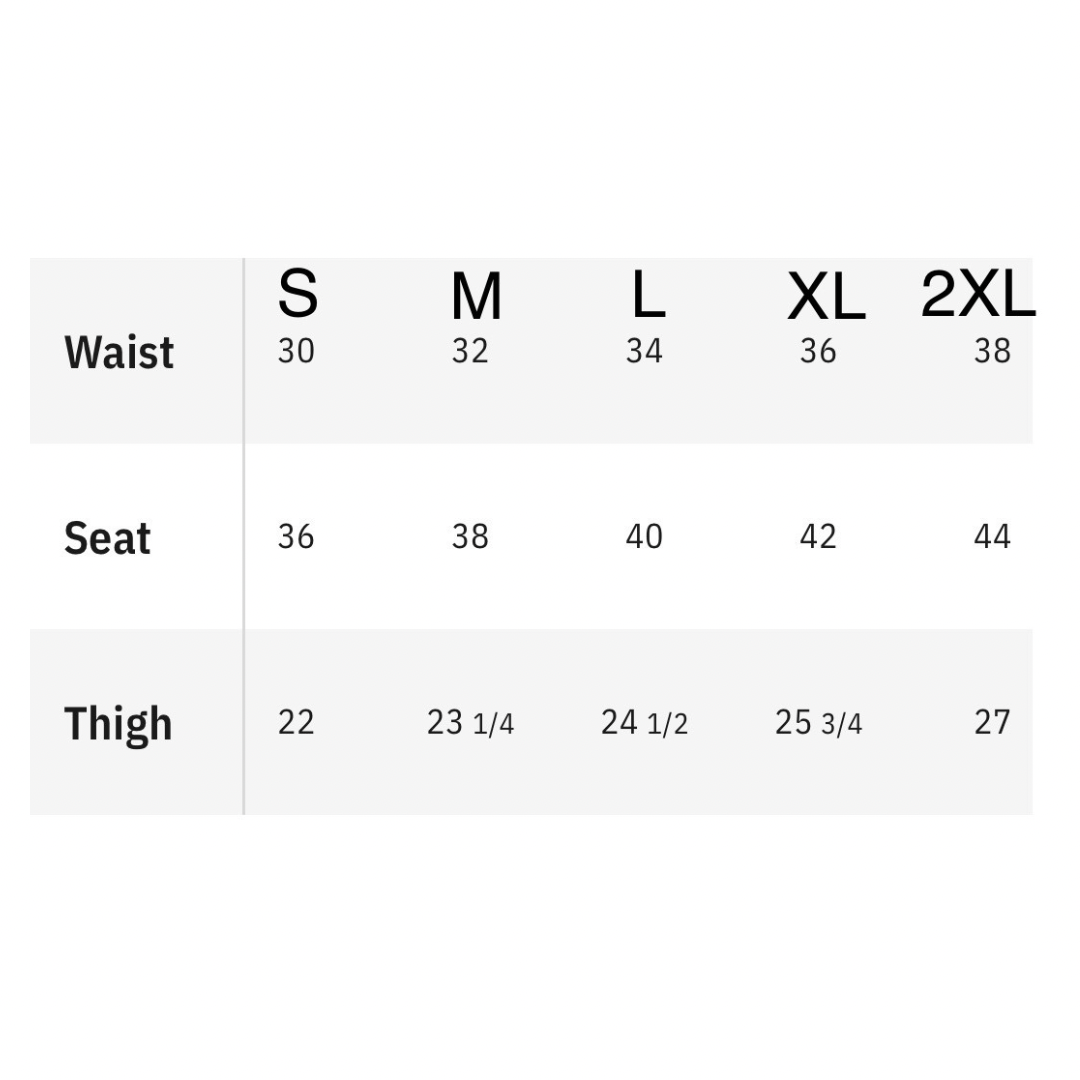Screen dimensions: 1080x1080
Task: Click the thigh value 24 1/2
Action: click(644, 723)
